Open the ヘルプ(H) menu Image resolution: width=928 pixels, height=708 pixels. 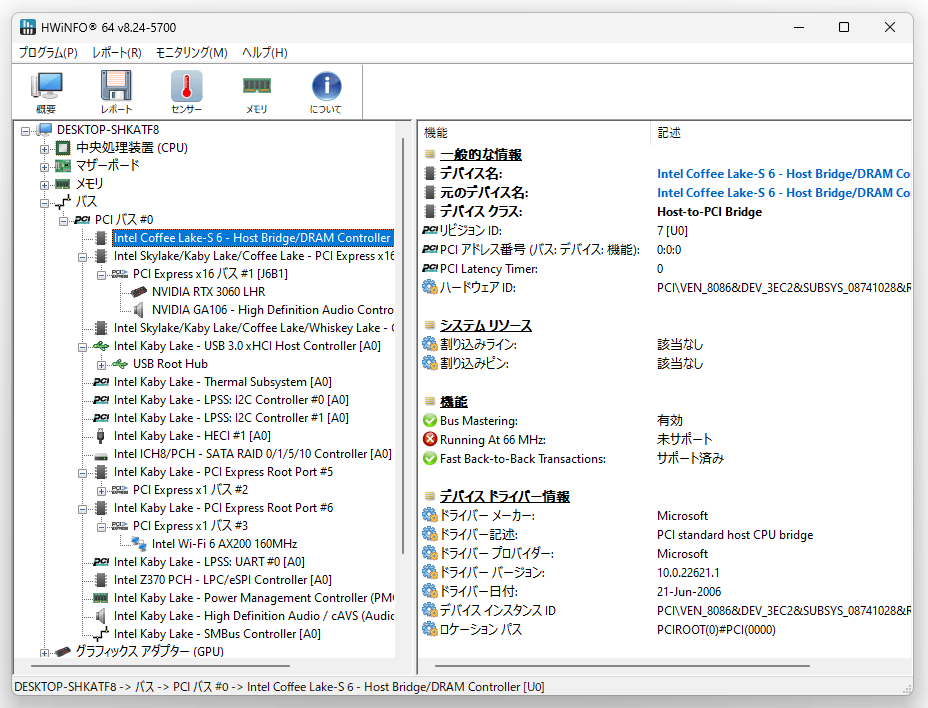click(265, 53)
